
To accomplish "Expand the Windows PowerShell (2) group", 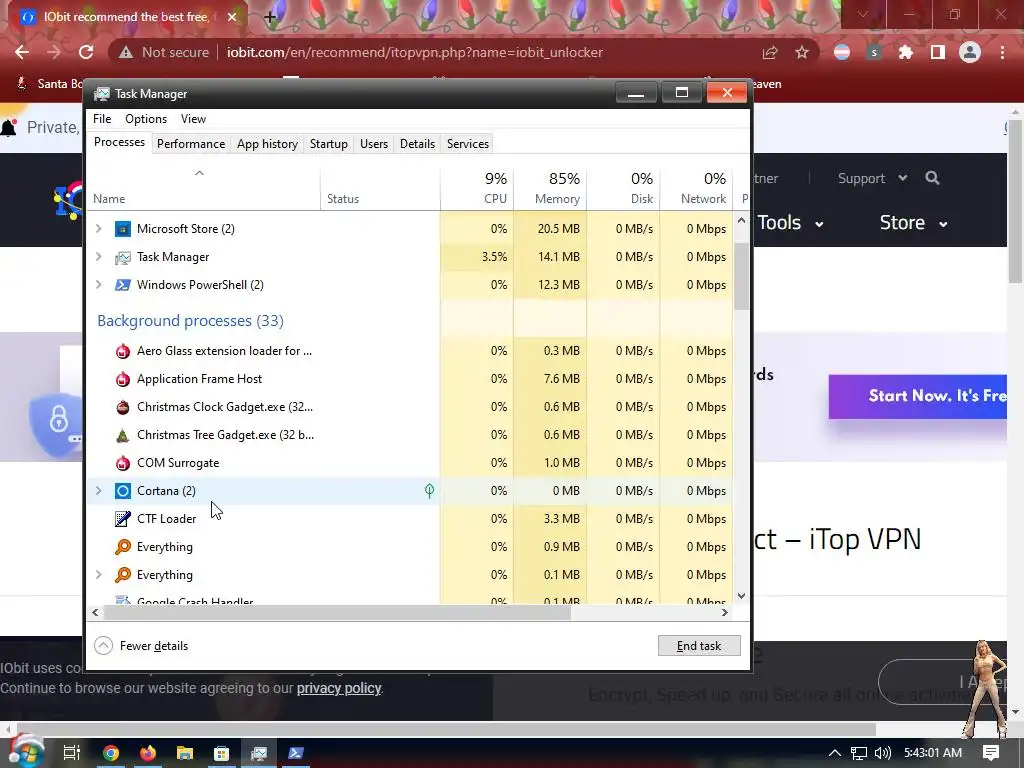I will tap(99, 285).
